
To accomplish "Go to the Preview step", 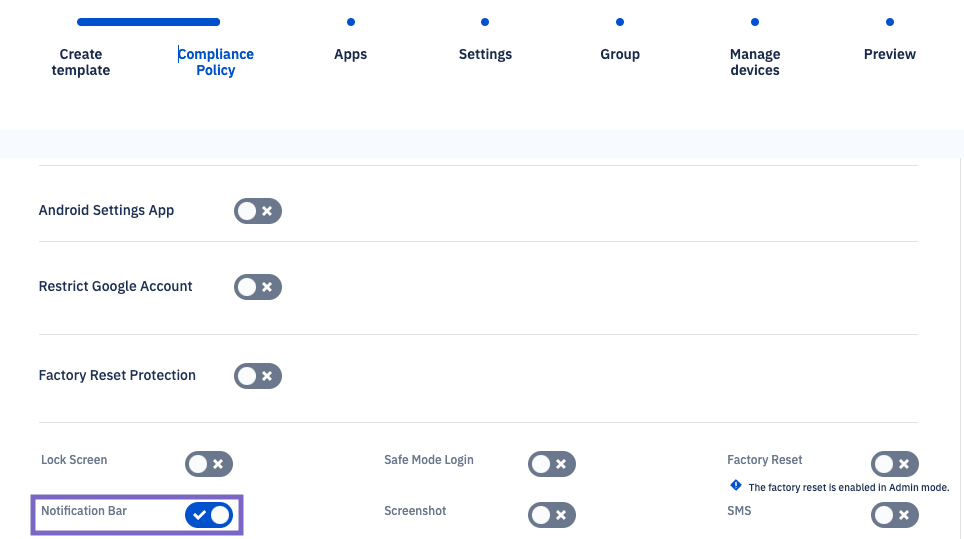I will [889, 54].
